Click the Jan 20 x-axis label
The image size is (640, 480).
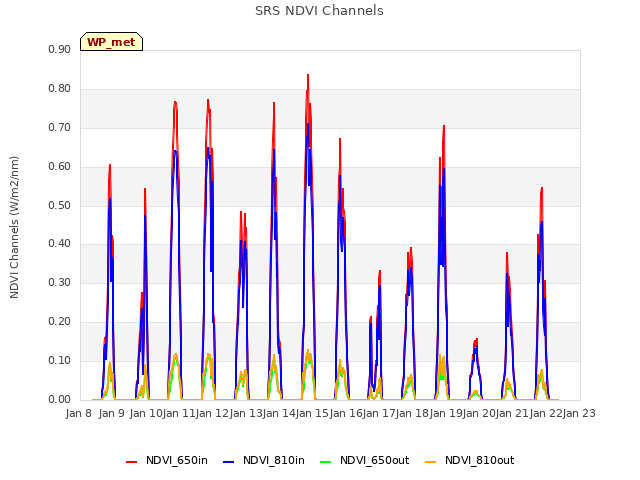479,413
